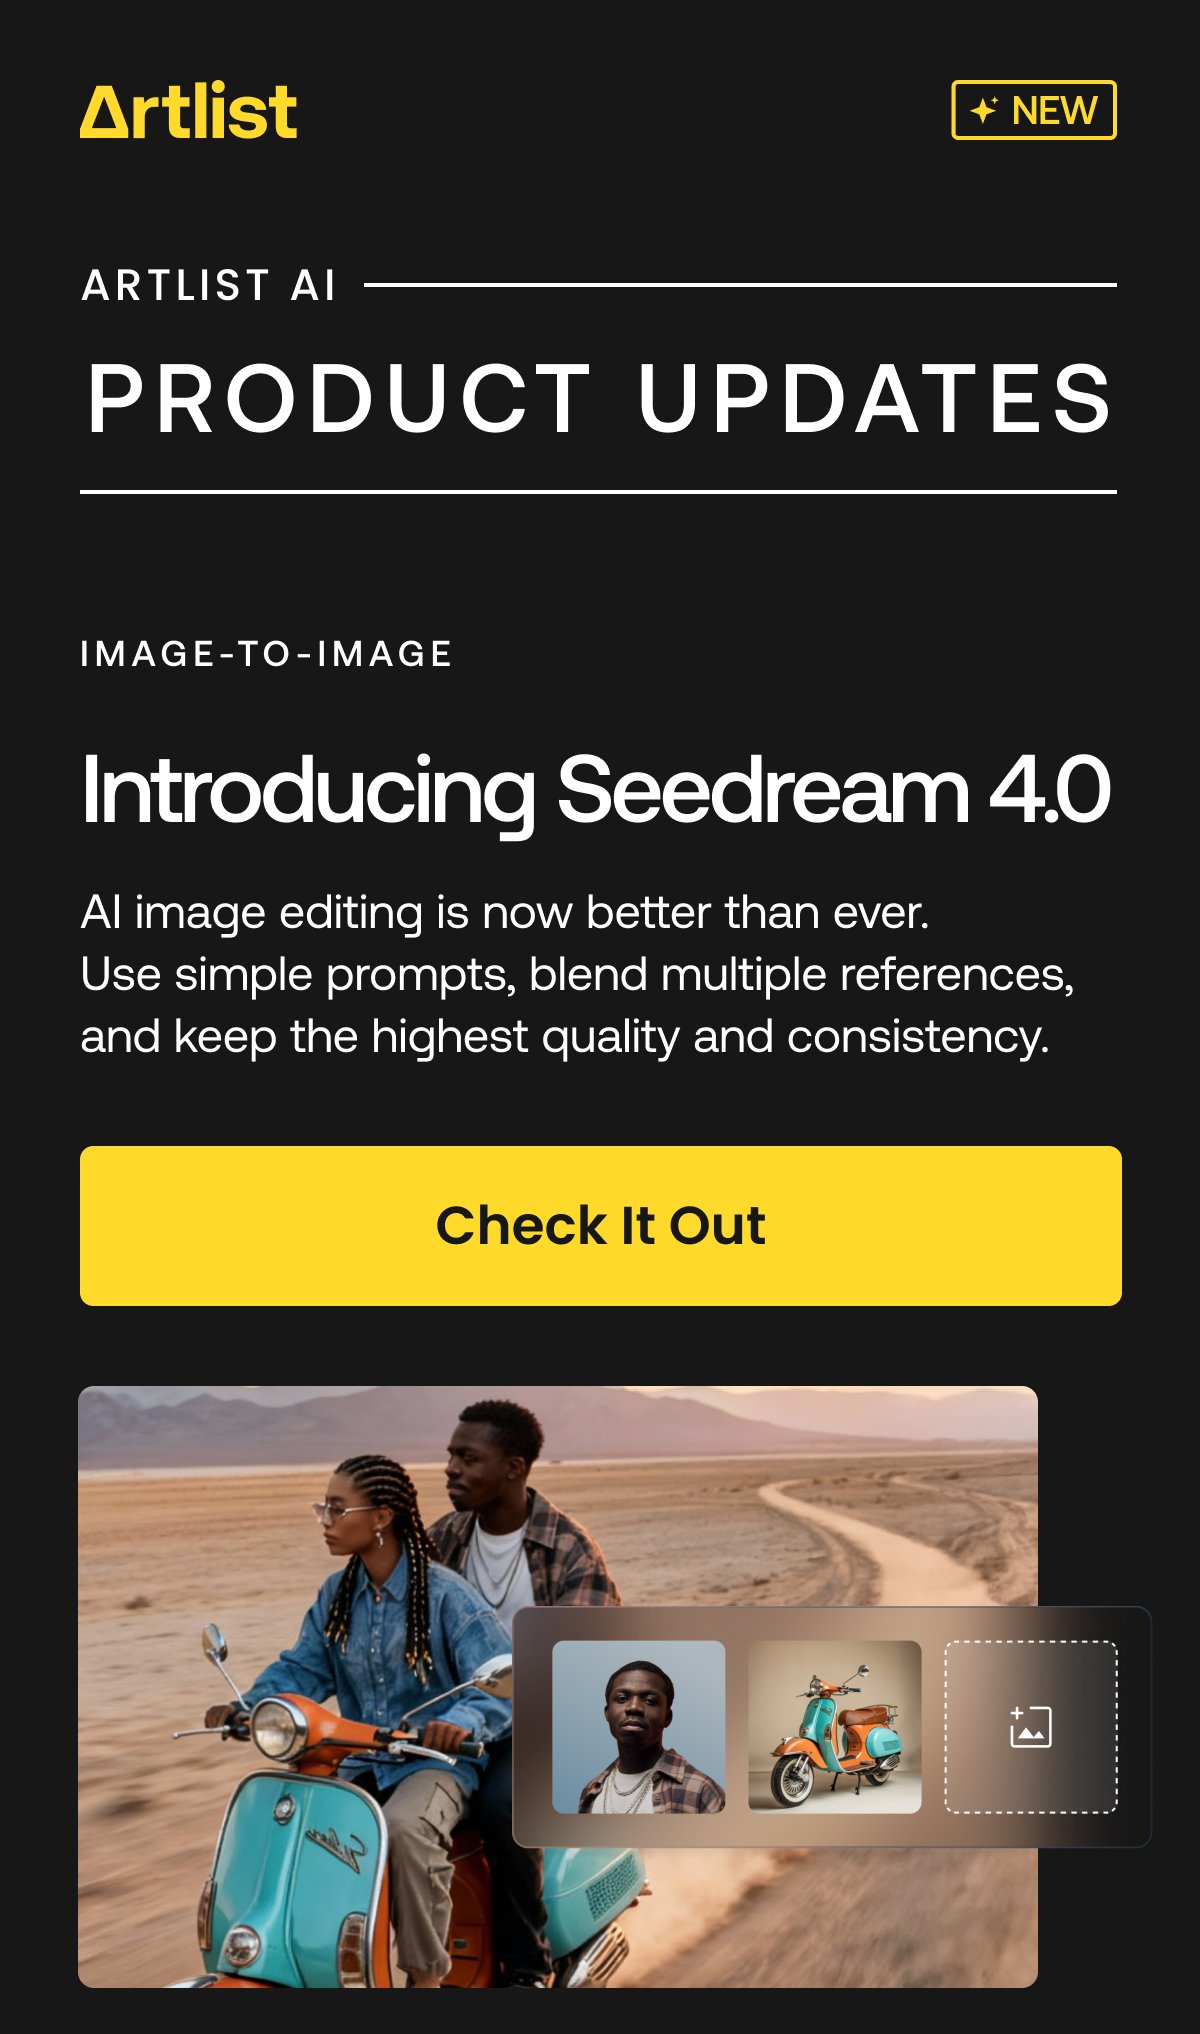
Task: Click the add-image icon in the dashed slot
Action: (1030, 1727)
